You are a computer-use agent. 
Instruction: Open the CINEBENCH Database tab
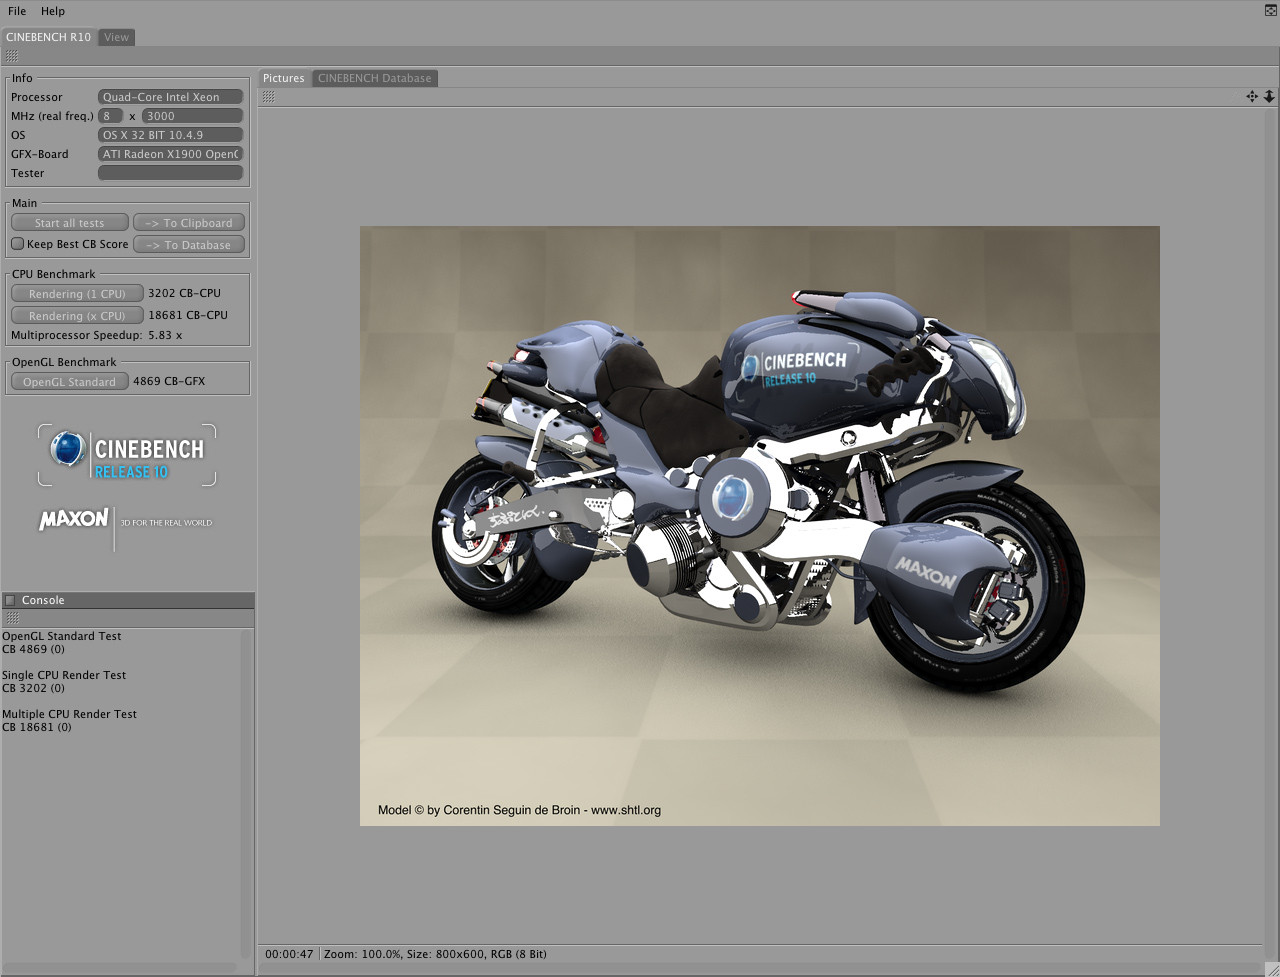[375, 78]
